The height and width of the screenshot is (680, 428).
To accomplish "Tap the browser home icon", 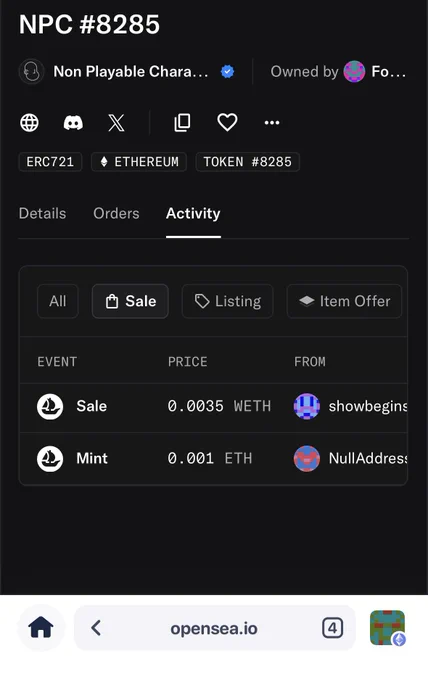I will 41,628.
